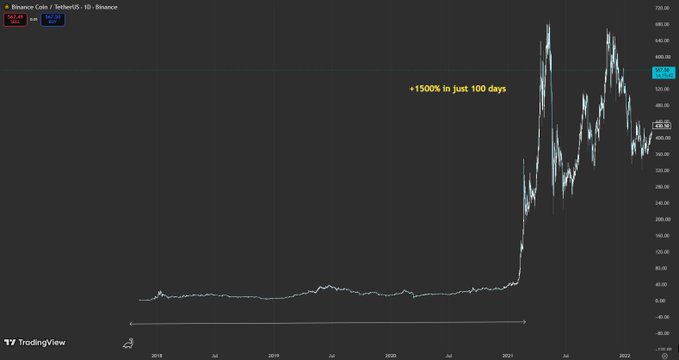Click the 2022 label on time axis
Screen dimensions: 679x360
click(x=625, y=355)
